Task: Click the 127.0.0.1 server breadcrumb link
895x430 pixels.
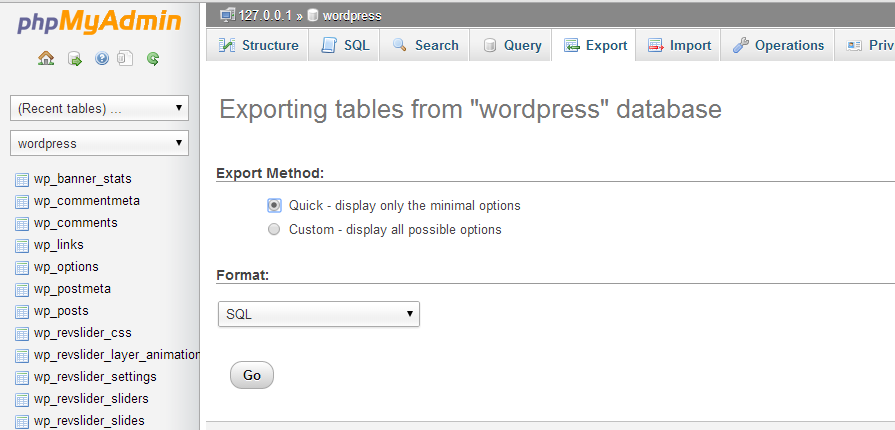Action: pos(266,15)
